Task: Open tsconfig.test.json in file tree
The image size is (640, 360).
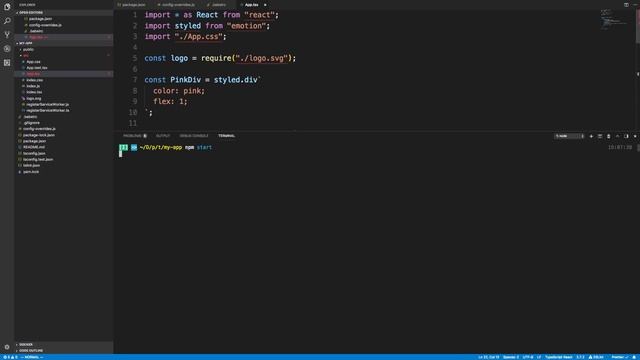Action: [38, 160]
